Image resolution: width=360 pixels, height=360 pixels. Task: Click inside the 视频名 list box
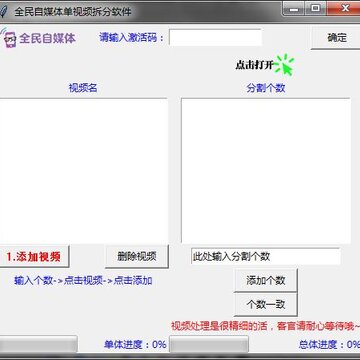83,171
